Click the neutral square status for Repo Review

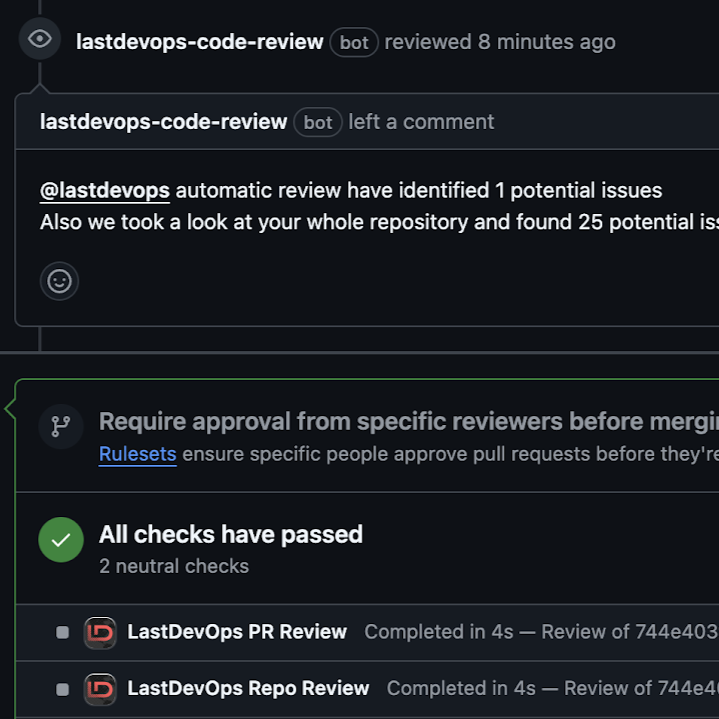pos(62,689)
